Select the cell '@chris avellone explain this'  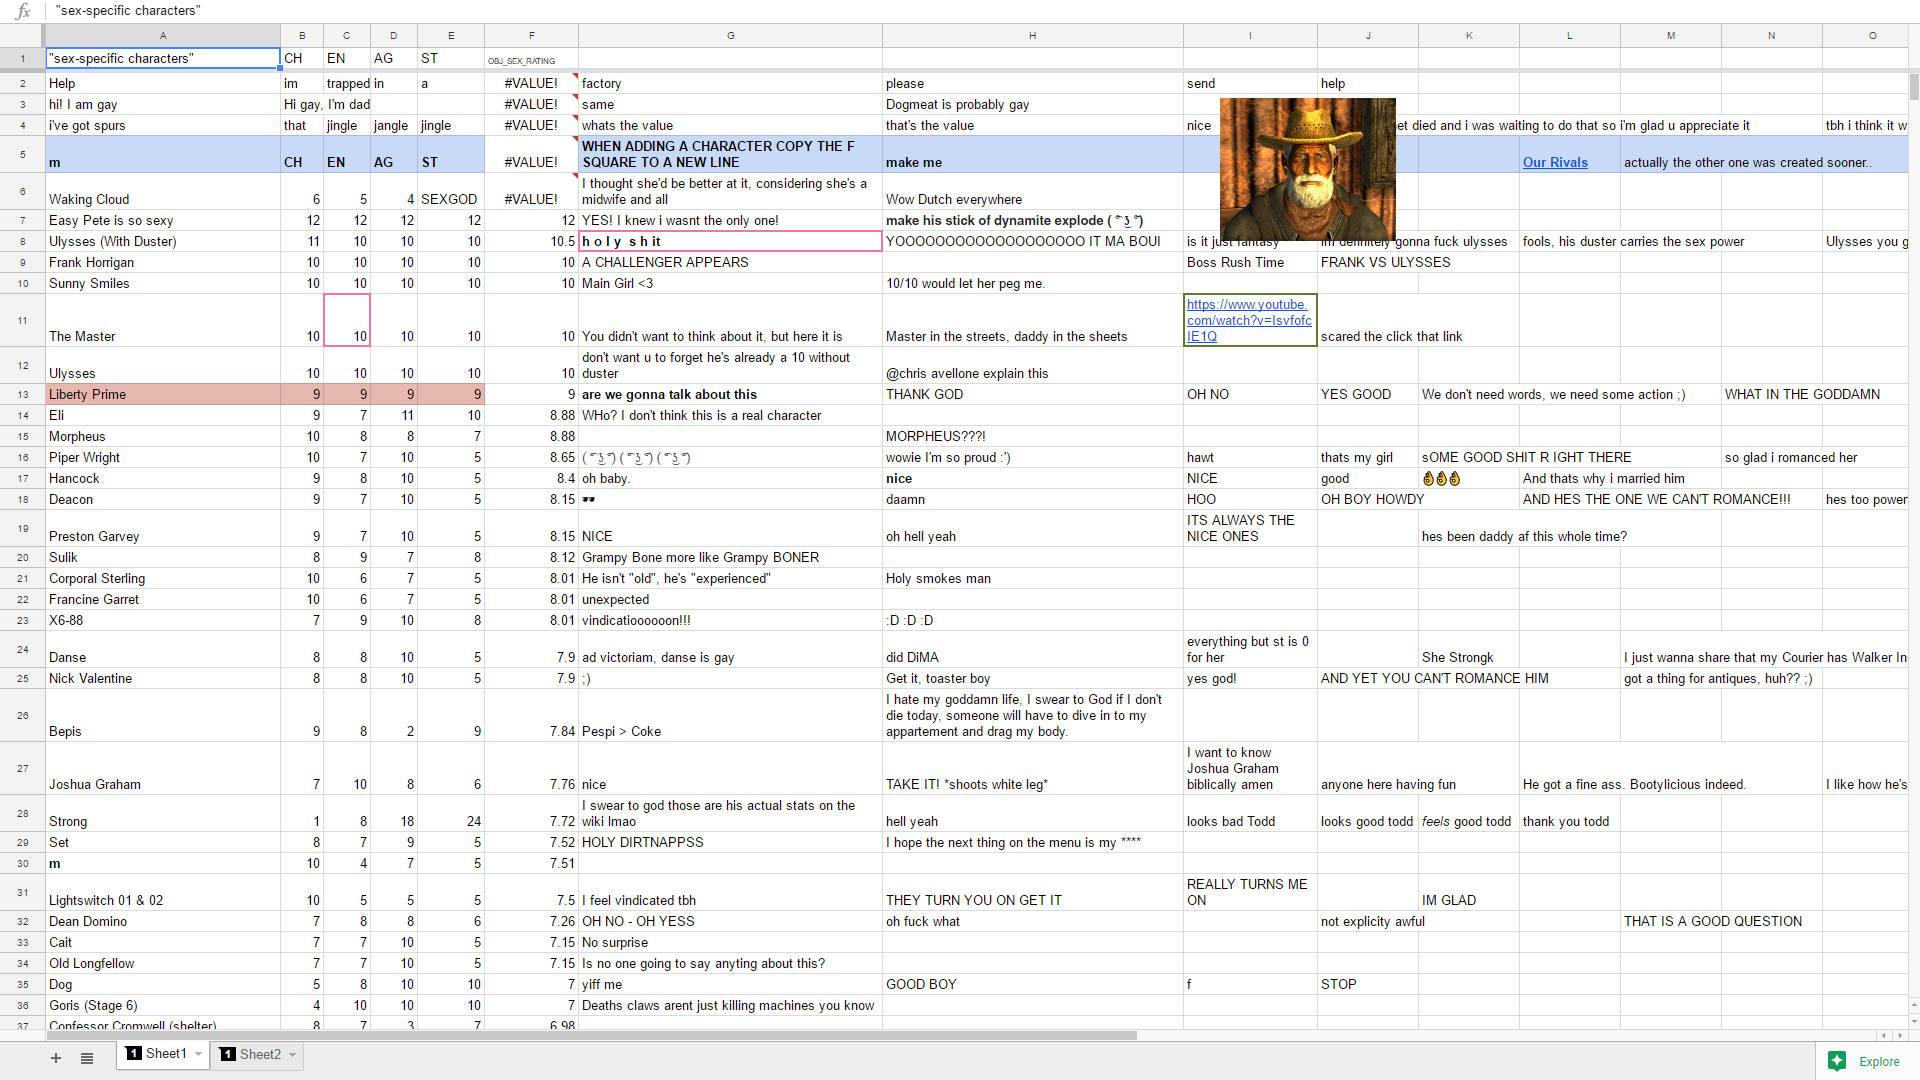click(1033, 366)
